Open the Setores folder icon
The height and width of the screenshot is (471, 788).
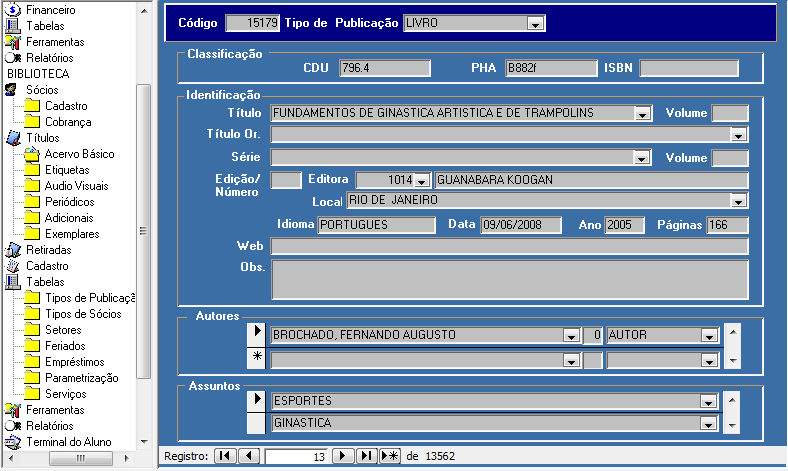tap(32, 330)
